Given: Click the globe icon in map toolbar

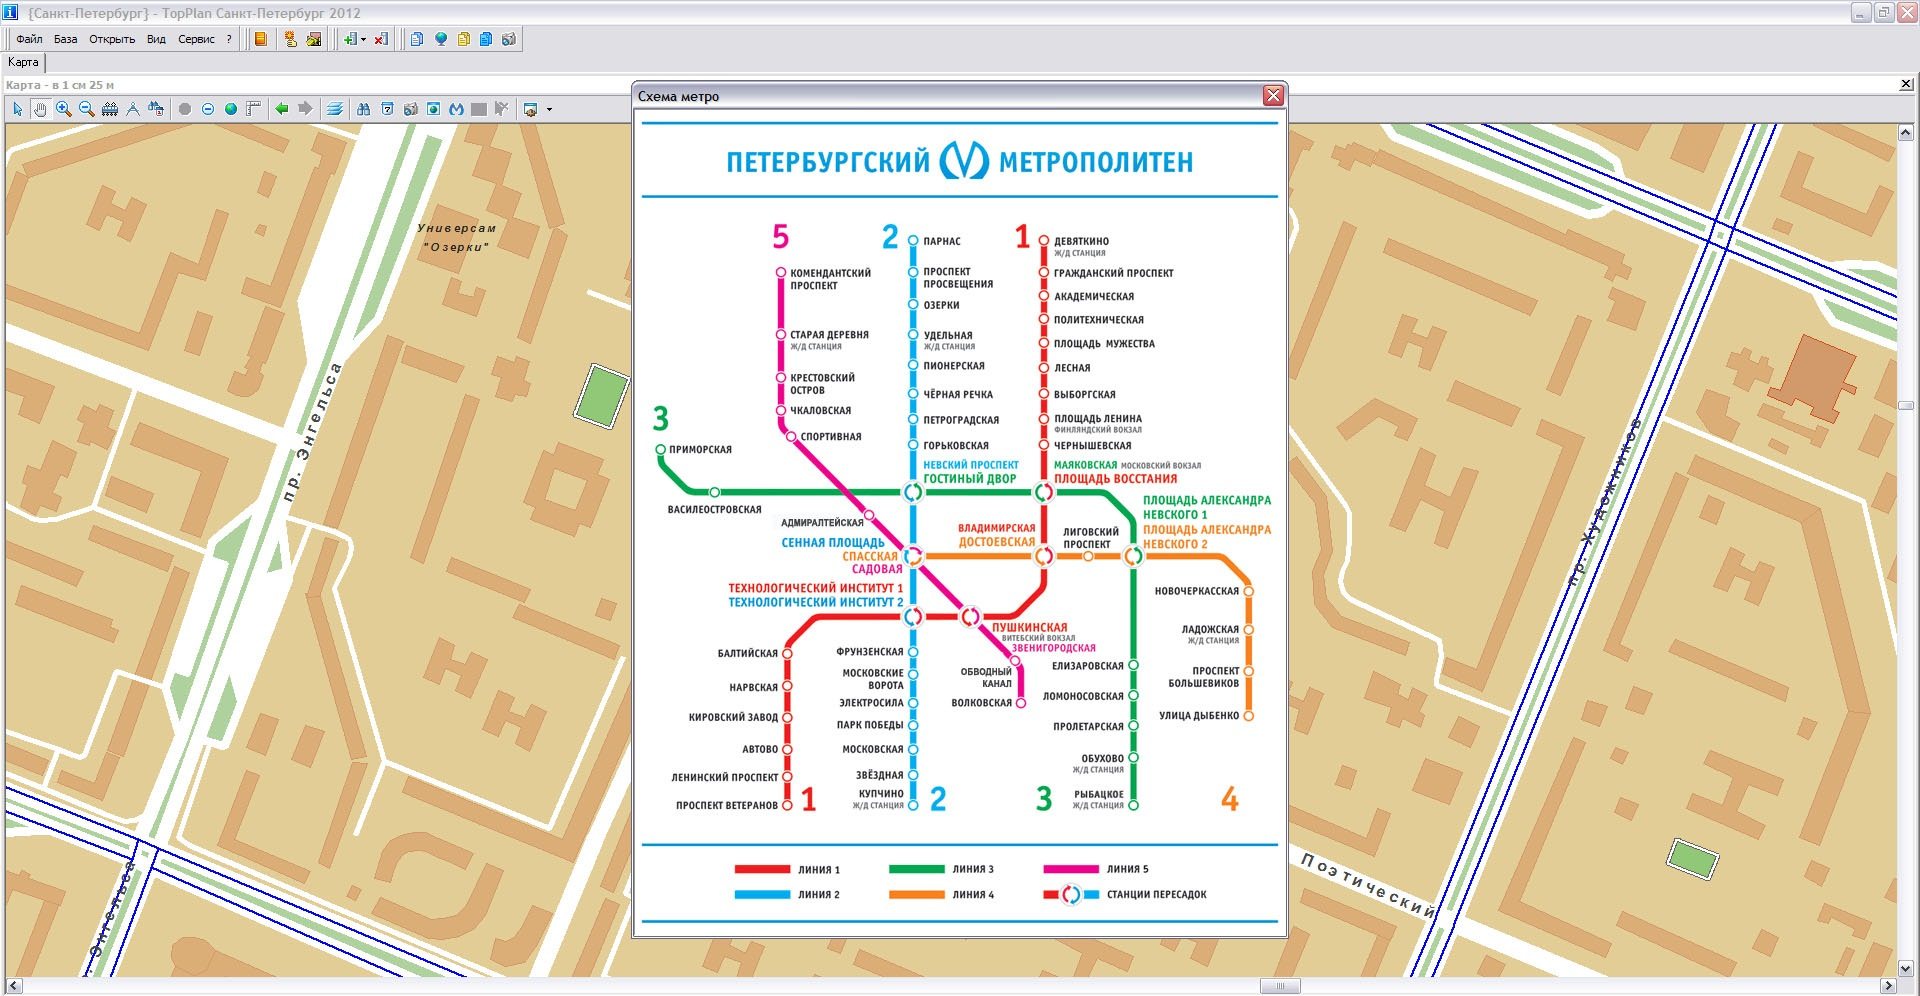Looking at the screenshot, I should pyautogui.click(x=231, y=109).
